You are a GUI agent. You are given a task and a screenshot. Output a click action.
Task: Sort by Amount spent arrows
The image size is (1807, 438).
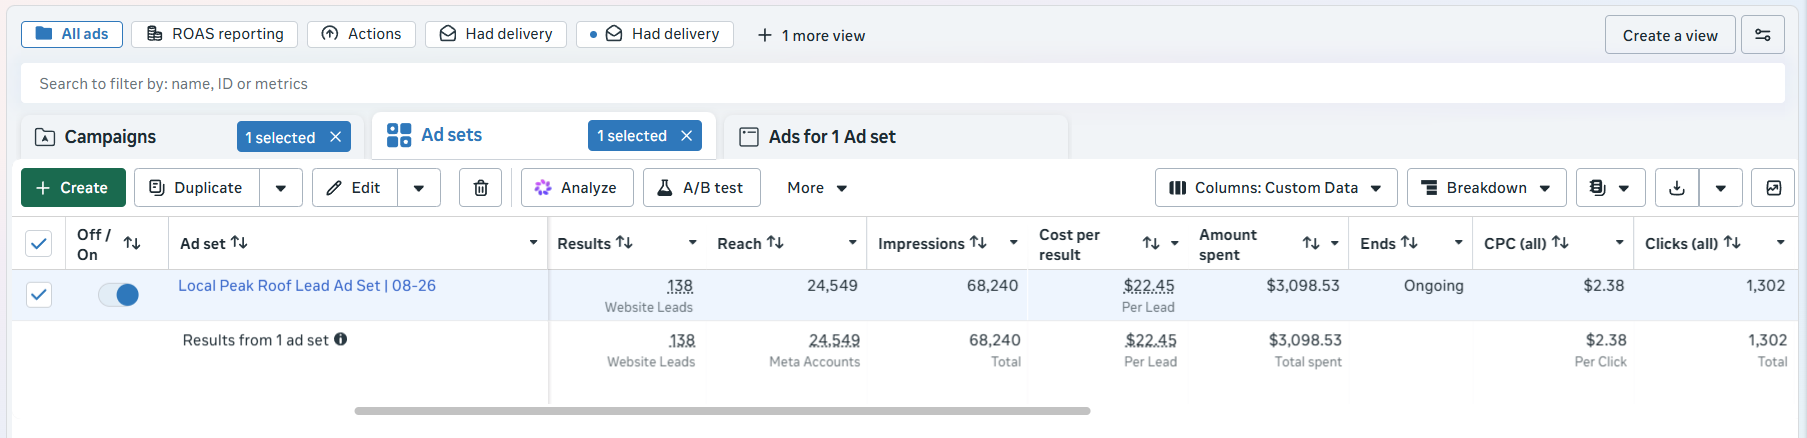tap(1311, 244)
